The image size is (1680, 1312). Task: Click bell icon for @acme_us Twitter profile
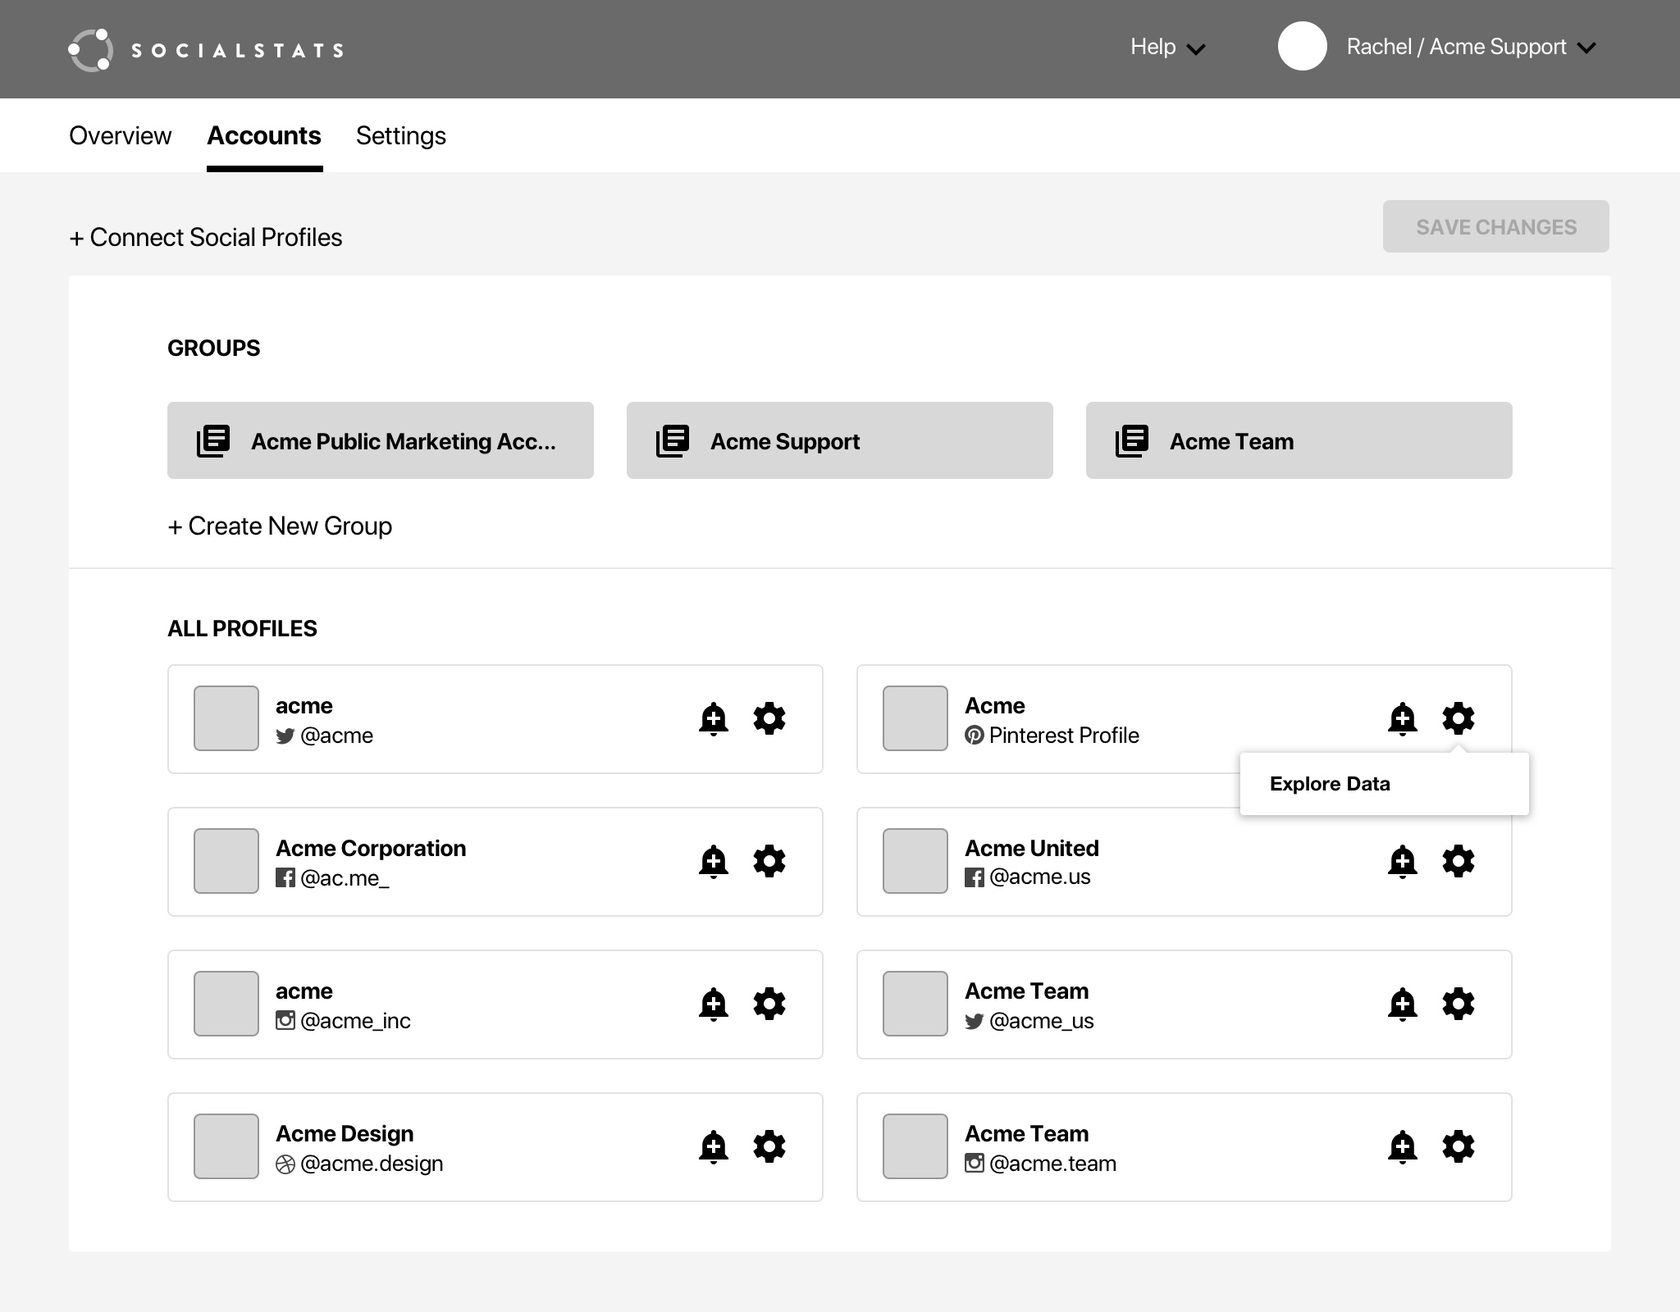[1402, 1004]
